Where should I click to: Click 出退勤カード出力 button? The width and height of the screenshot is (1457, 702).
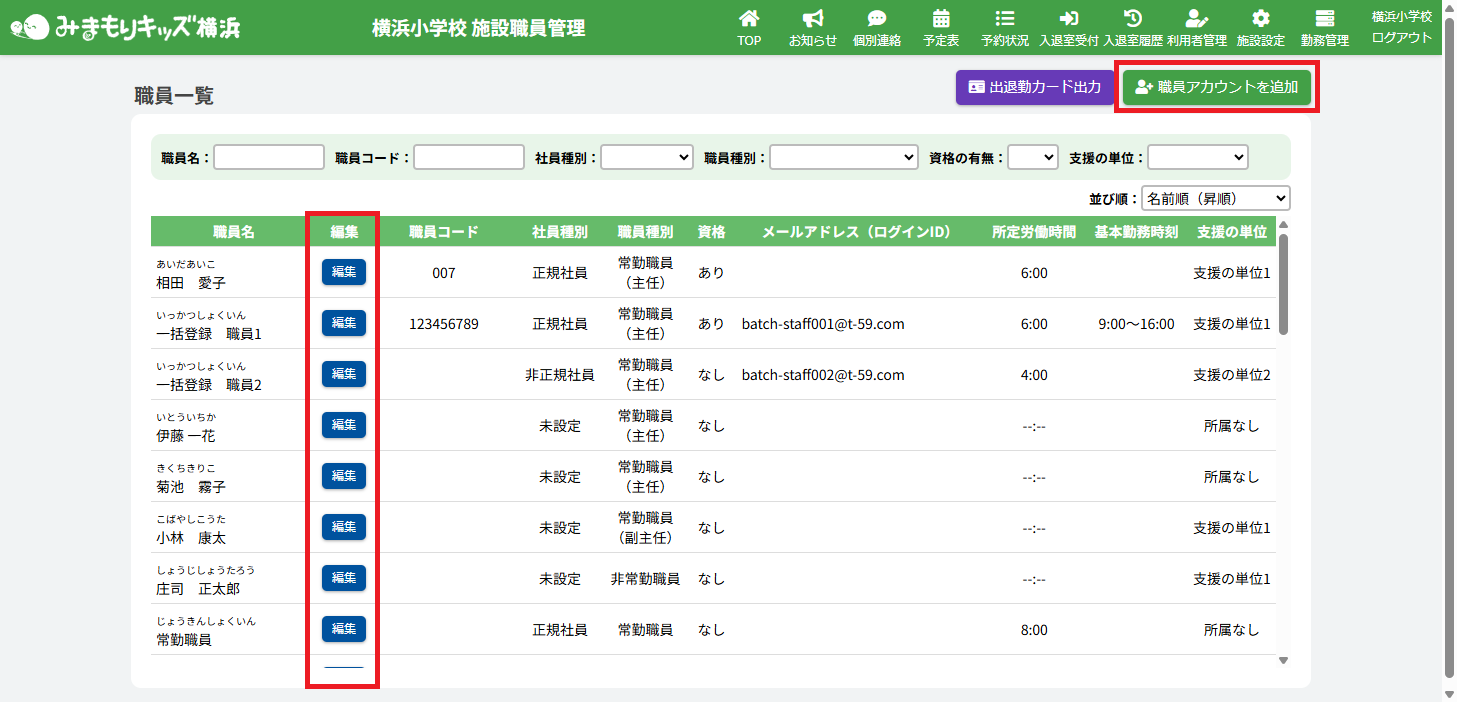1035,87
